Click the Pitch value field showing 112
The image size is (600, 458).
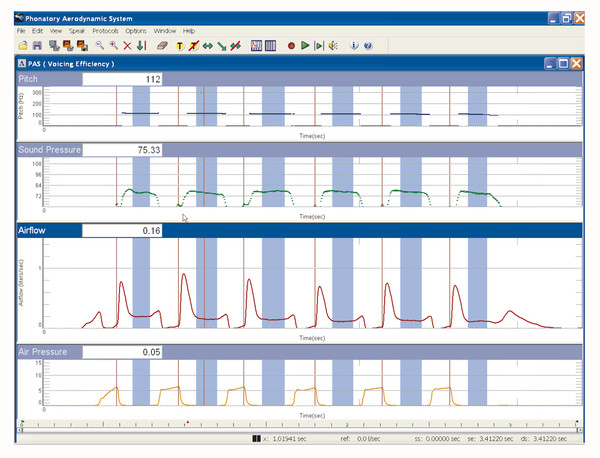click(x=122, y=80)
